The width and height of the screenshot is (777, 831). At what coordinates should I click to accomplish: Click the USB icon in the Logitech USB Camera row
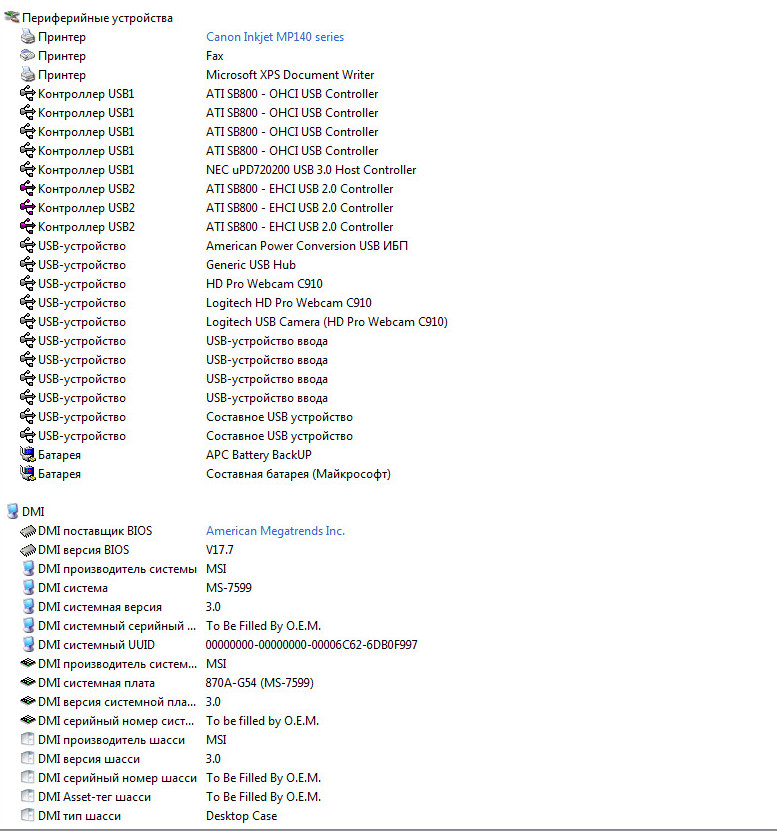(28, 321)
